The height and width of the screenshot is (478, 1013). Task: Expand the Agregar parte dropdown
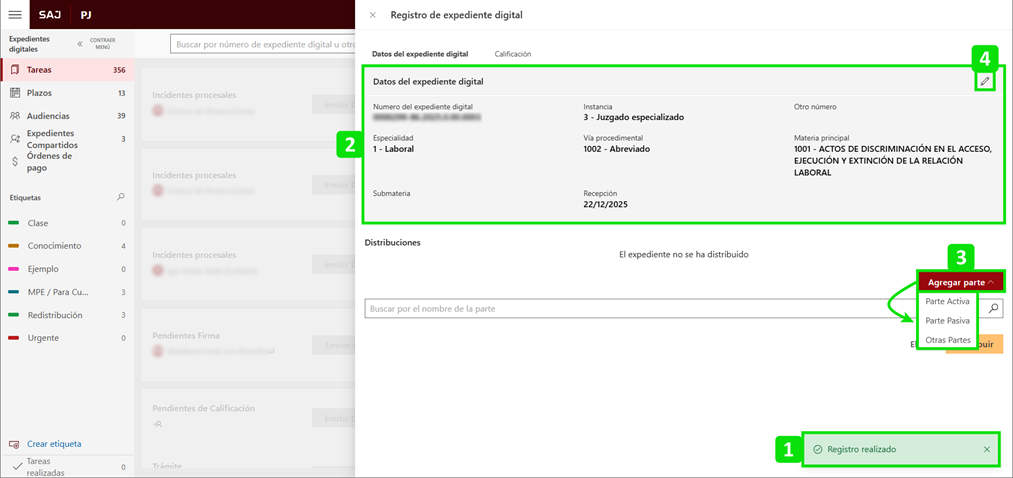[x=960, y=282]
